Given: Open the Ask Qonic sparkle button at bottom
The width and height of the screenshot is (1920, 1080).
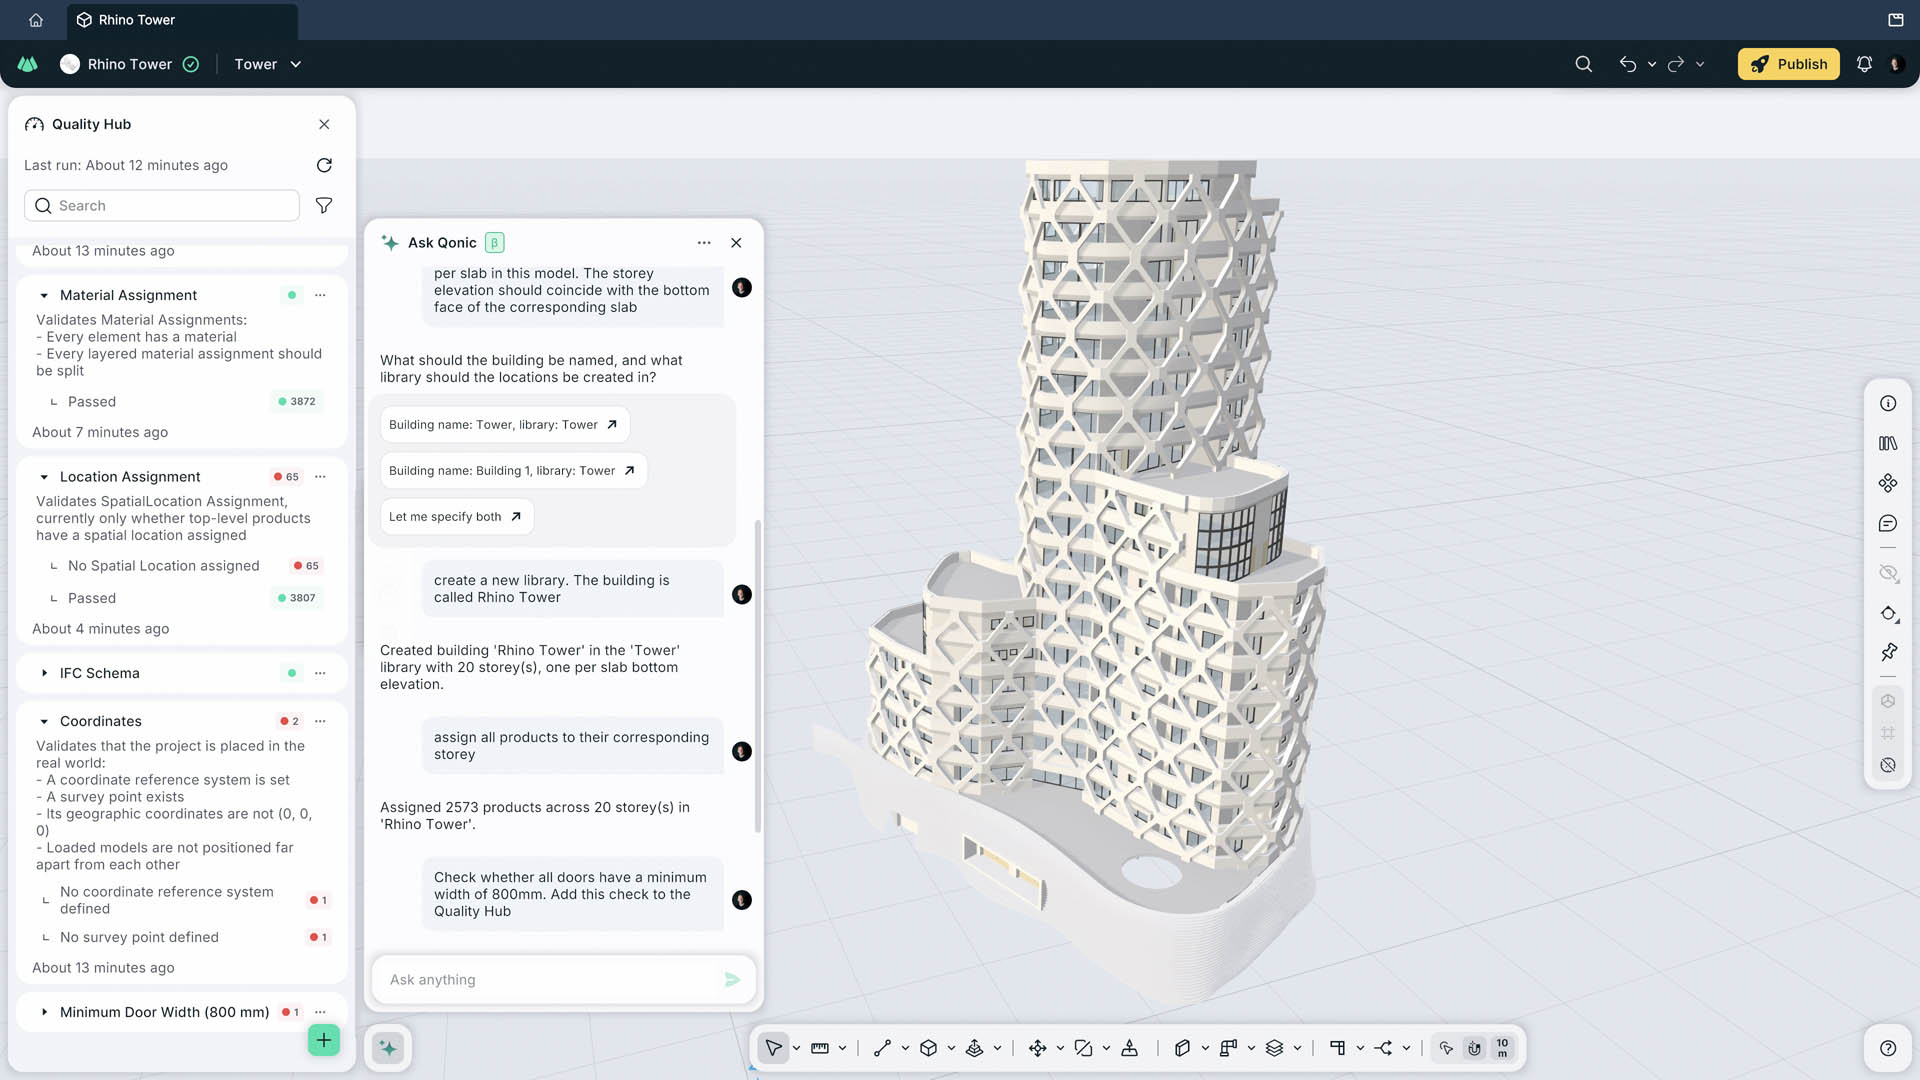Looking at the screenshot, I should [x=388, y=1048].
